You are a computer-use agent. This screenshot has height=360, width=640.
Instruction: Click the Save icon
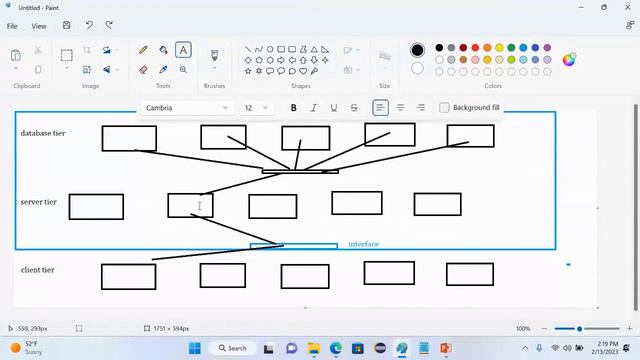(67, 25)
